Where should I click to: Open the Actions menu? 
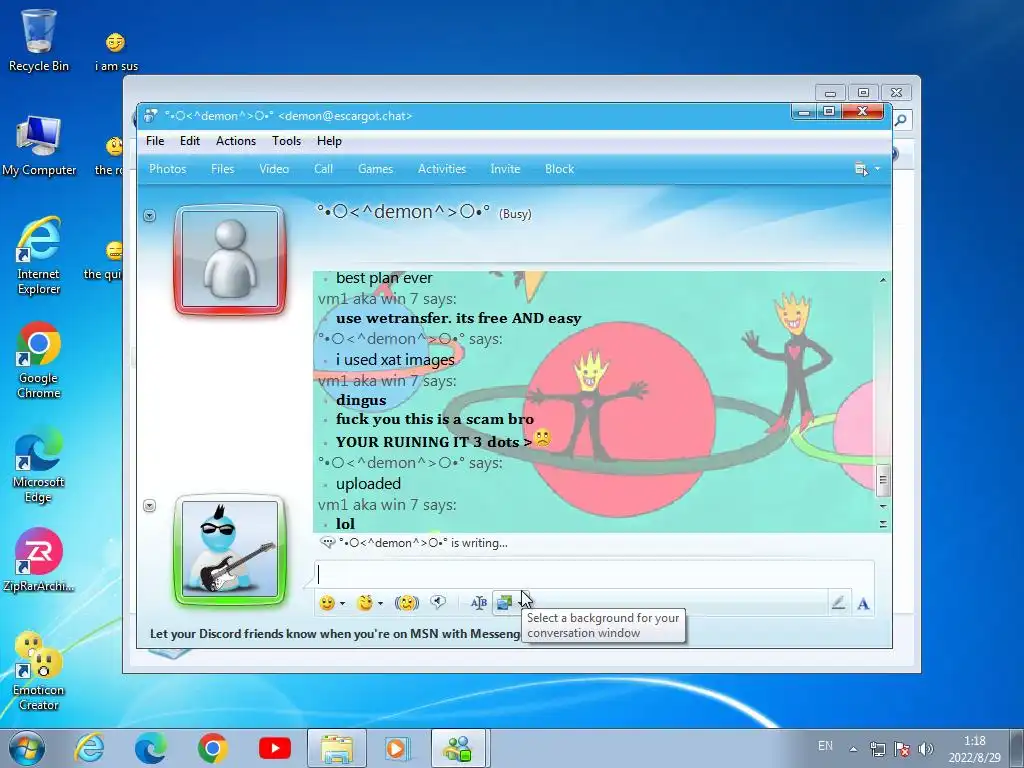[x=236, y=141]
